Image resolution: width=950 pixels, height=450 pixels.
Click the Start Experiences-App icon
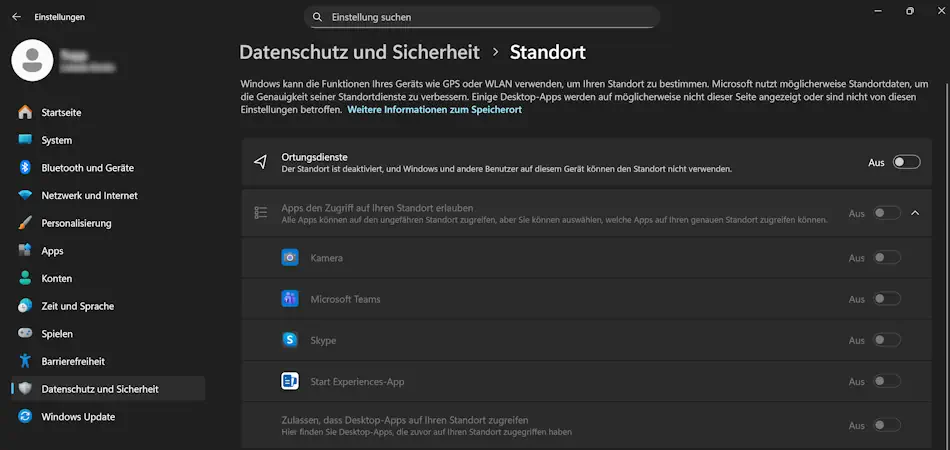(x=290, y=381)
